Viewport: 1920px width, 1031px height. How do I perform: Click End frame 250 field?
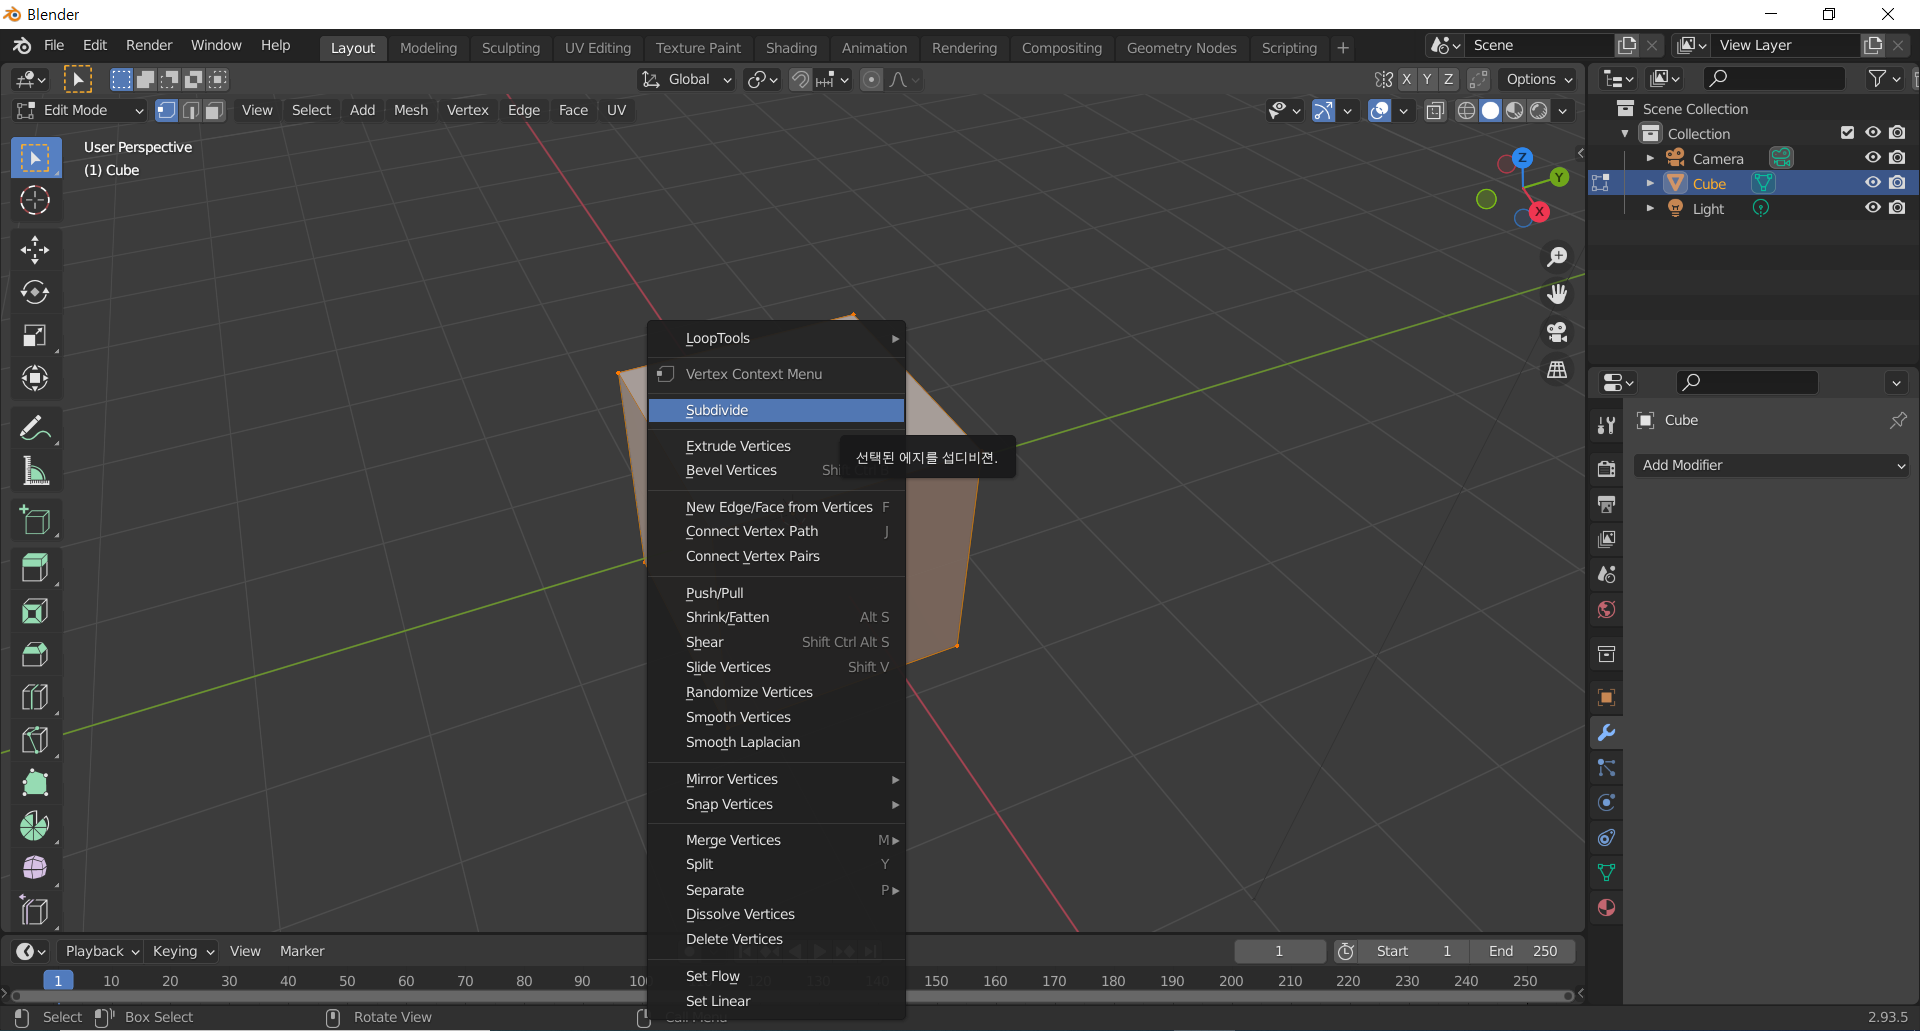click(1523, 951)
